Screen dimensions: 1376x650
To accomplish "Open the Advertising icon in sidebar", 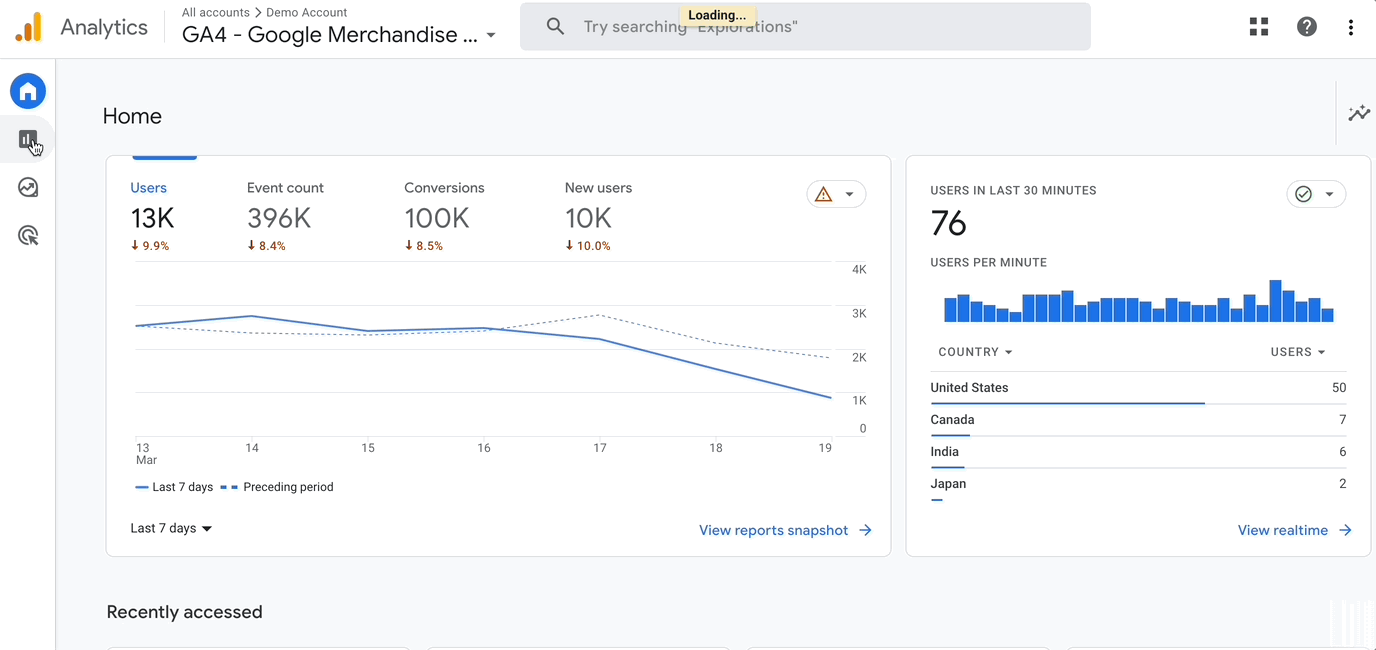I will click(28, 236).
